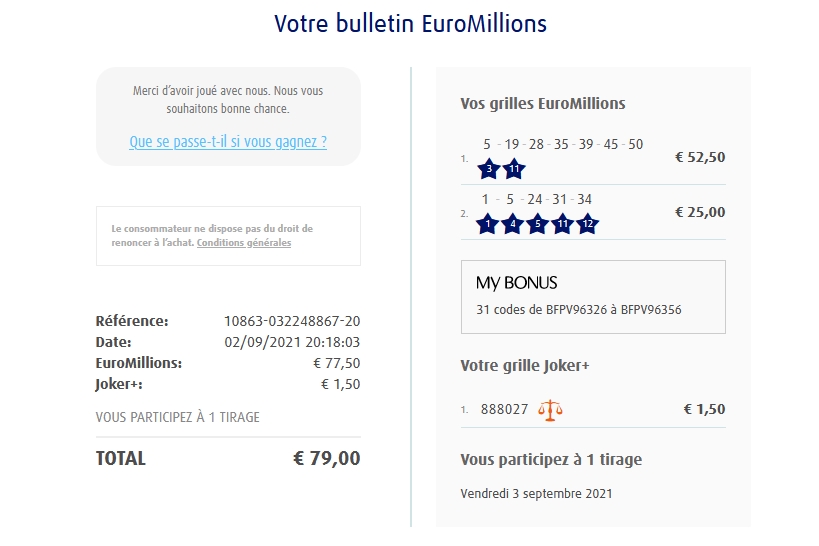Click star number 1 in grid 2
The width and height of the screenshot is (819, 546).
tap(488, 224)
